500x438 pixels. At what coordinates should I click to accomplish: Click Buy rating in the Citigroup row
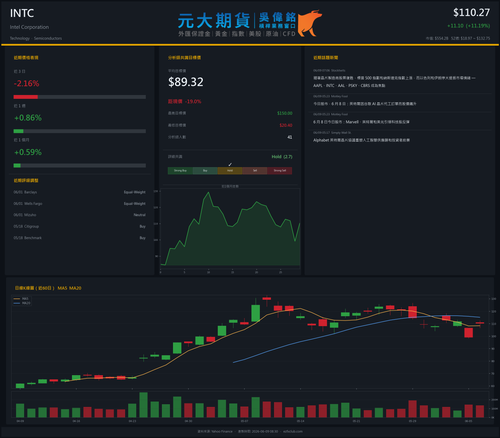pos(143,226)
